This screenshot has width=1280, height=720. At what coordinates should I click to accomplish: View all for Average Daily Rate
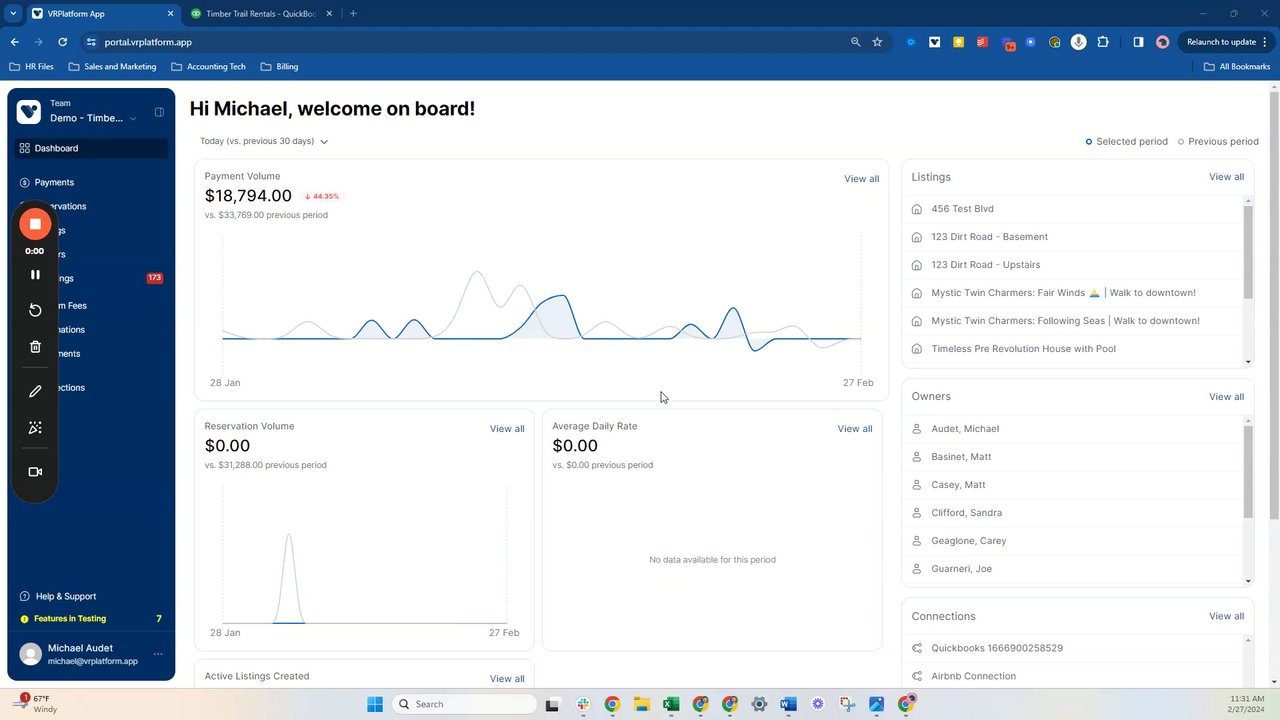click(855, 429)
